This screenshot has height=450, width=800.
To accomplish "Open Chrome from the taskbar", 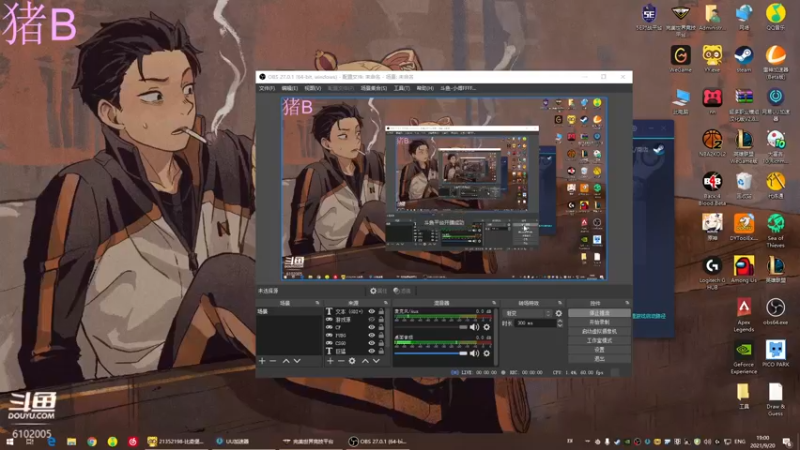I will (x=92, y=442).
